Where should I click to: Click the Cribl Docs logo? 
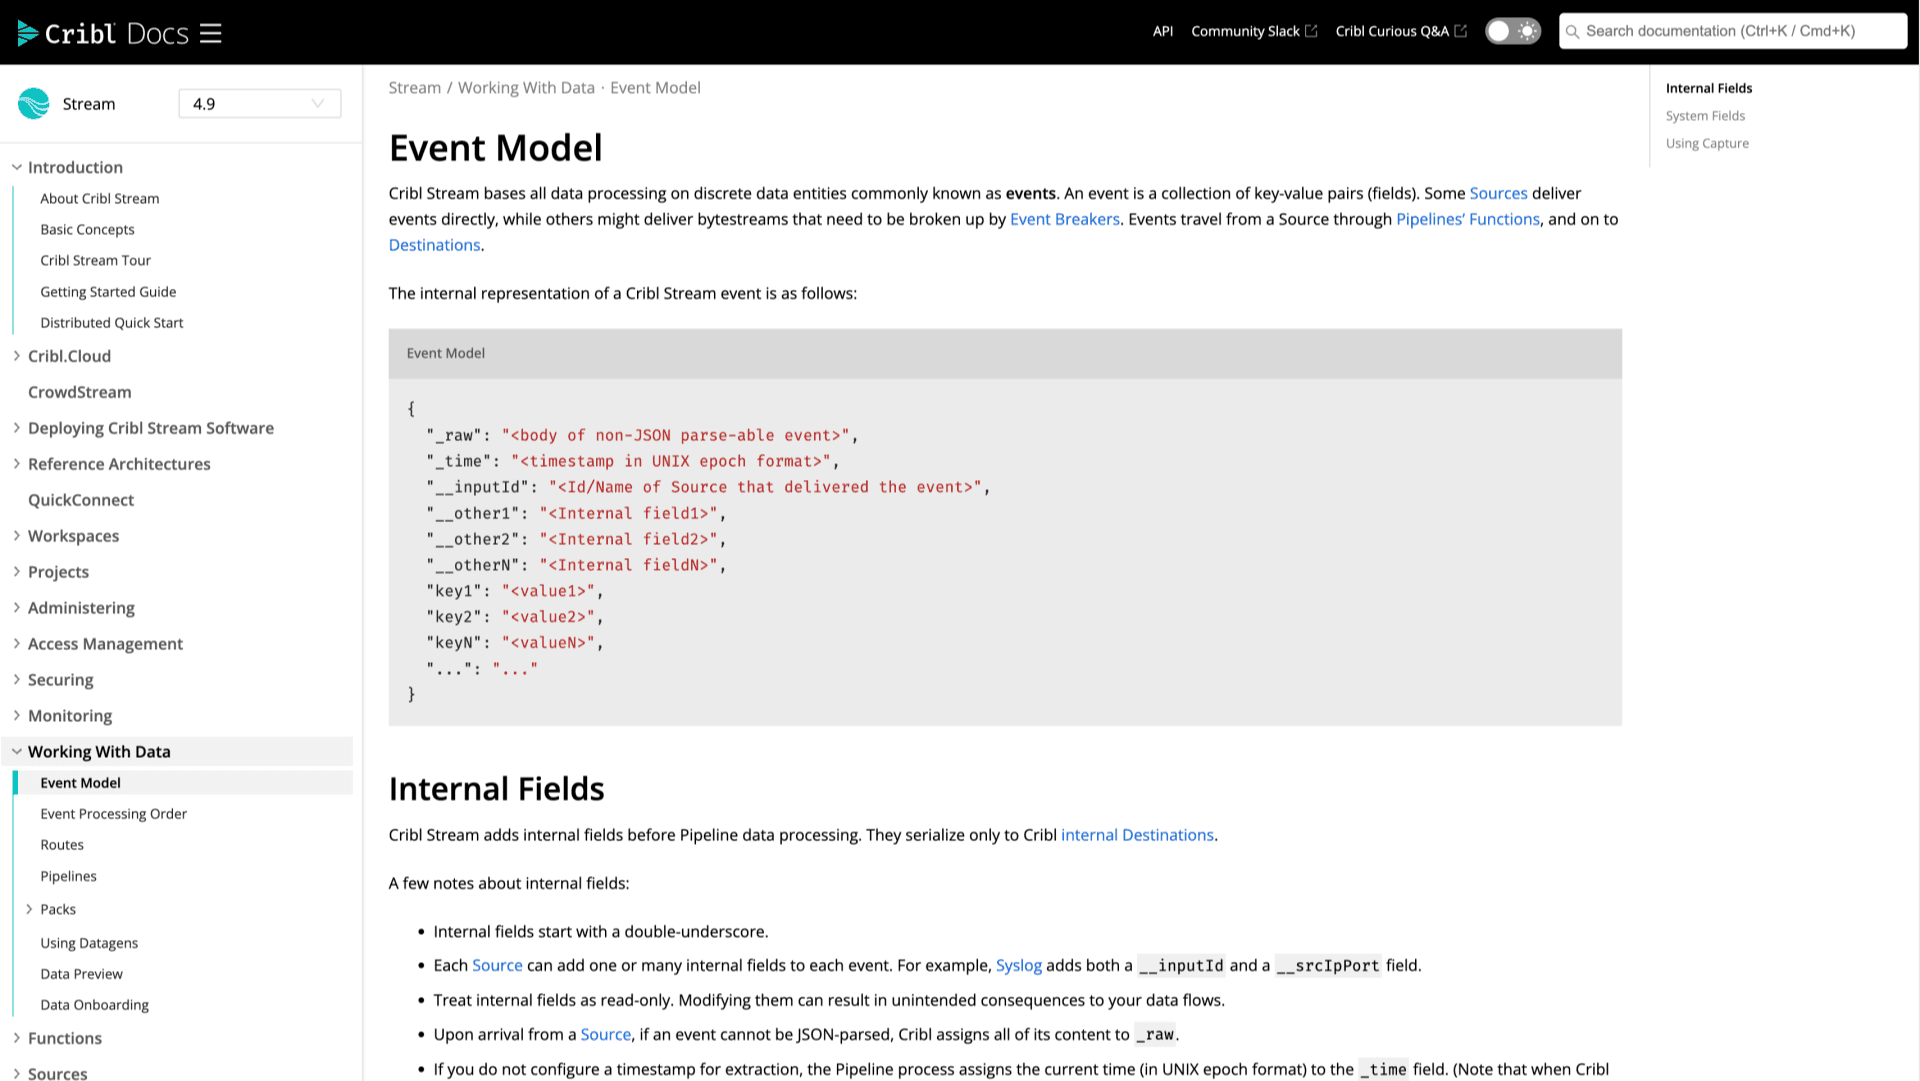tap(103, 33)
